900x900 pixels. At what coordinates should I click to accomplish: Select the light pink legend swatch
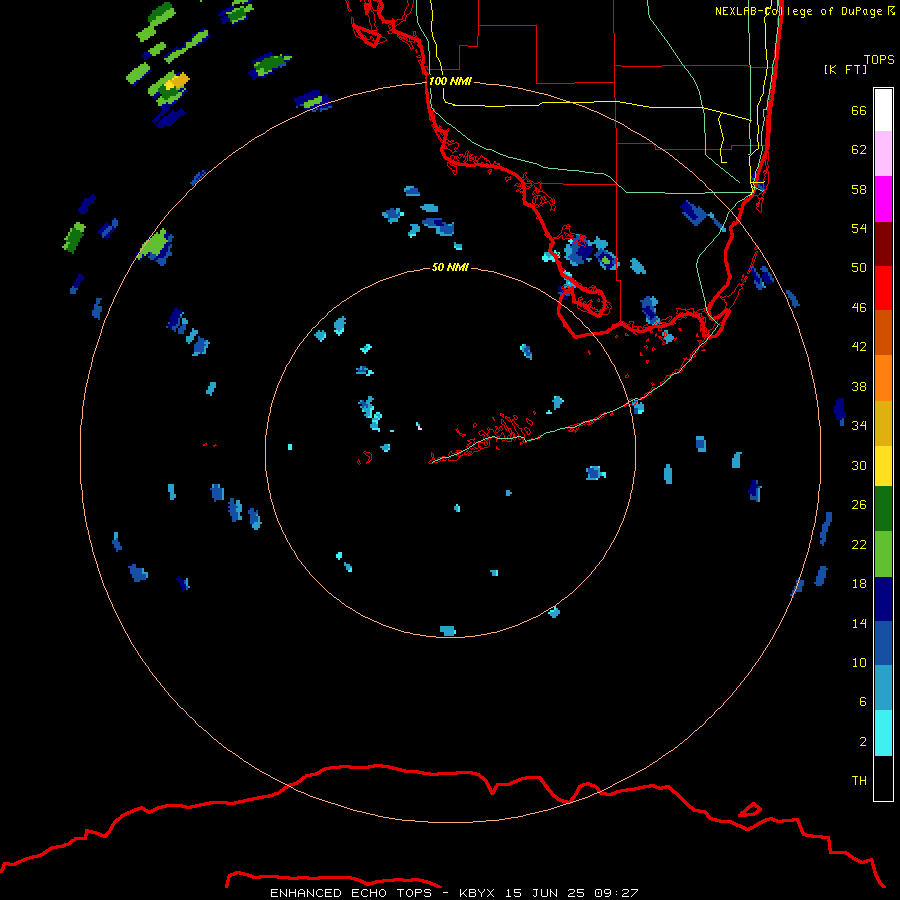click(883, 154)
